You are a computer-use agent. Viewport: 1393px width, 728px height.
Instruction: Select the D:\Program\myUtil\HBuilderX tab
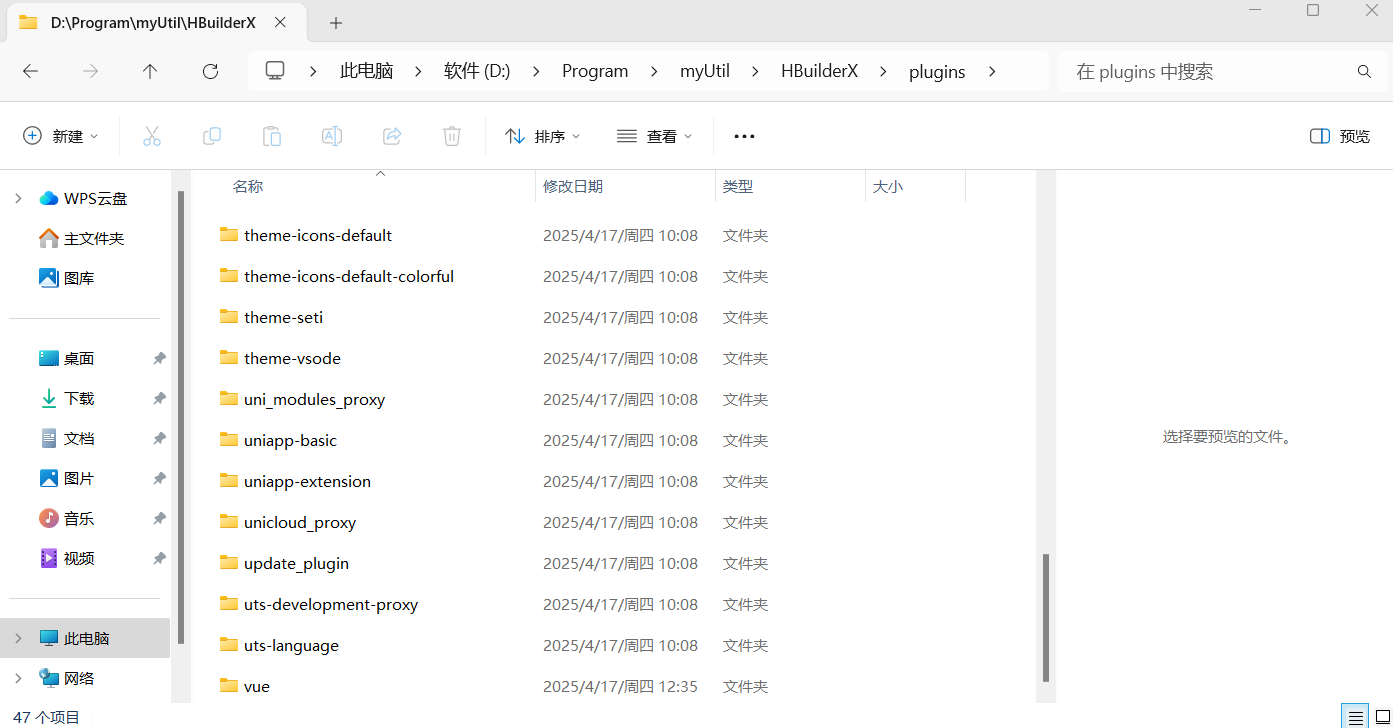(157, 22)
